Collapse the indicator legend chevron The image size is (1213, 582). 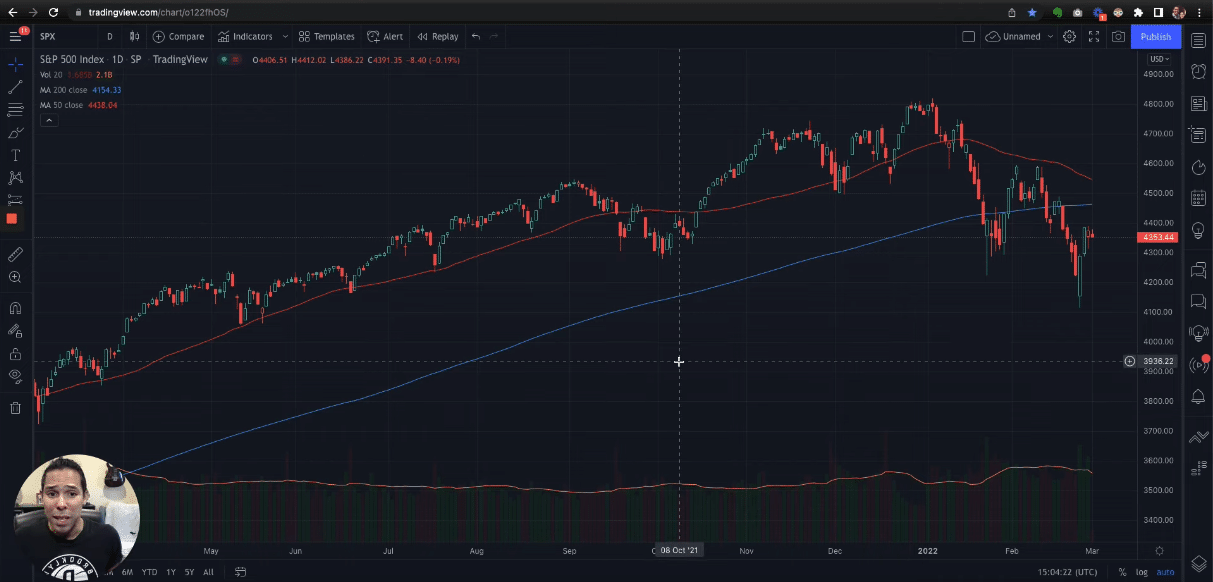coord(47,120)
